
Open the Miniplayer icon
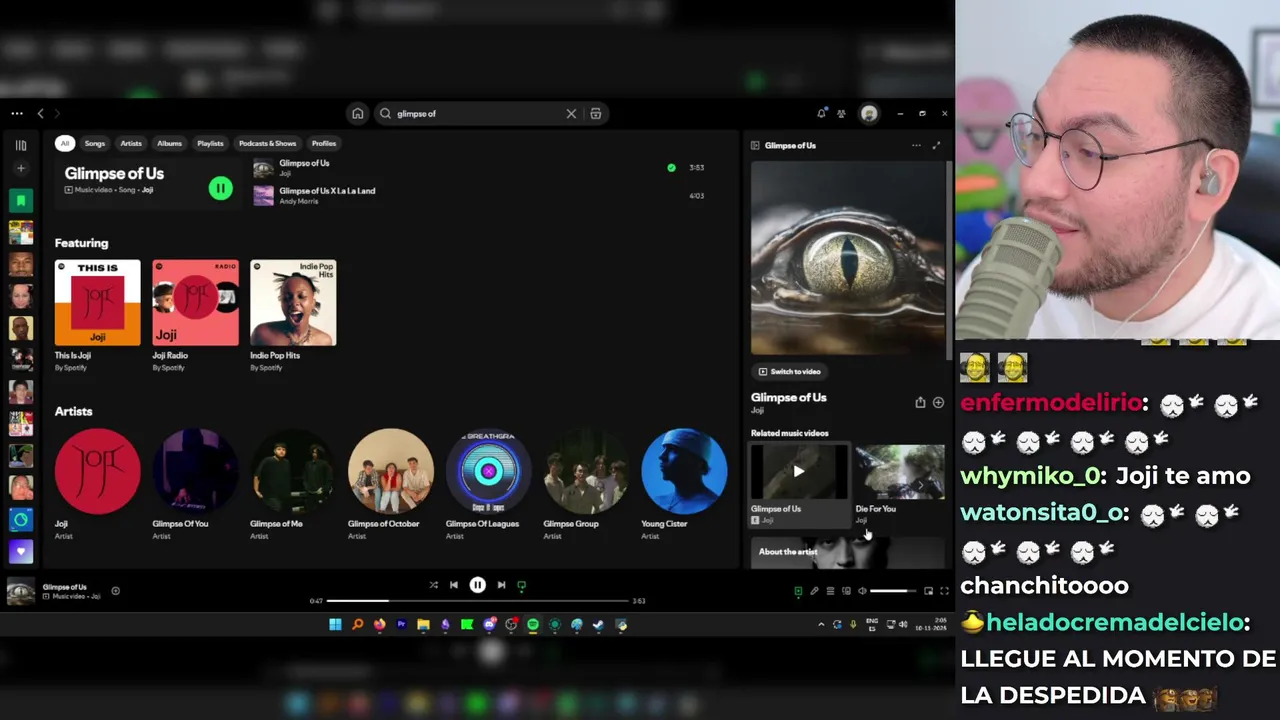click(928, 591)
